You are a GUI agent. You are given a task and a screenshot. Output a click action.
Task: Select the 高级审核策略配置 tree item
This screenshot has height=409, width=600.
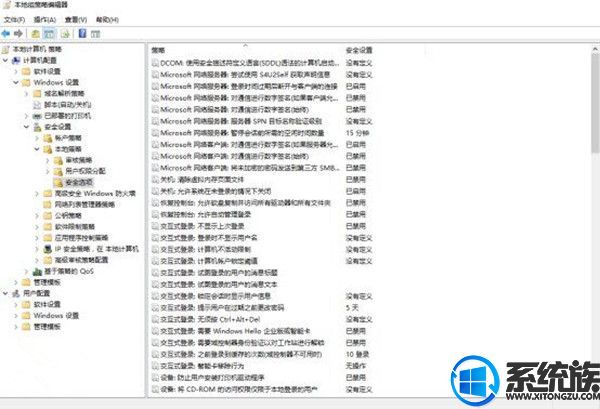[81, 260]
